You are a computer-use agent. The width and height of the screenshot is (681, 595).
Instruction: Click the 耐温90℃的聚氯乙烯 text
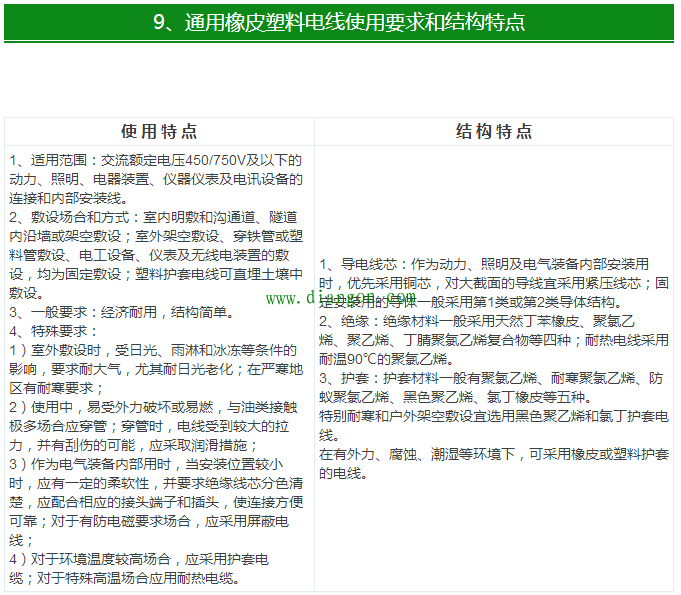pos(381,358)
